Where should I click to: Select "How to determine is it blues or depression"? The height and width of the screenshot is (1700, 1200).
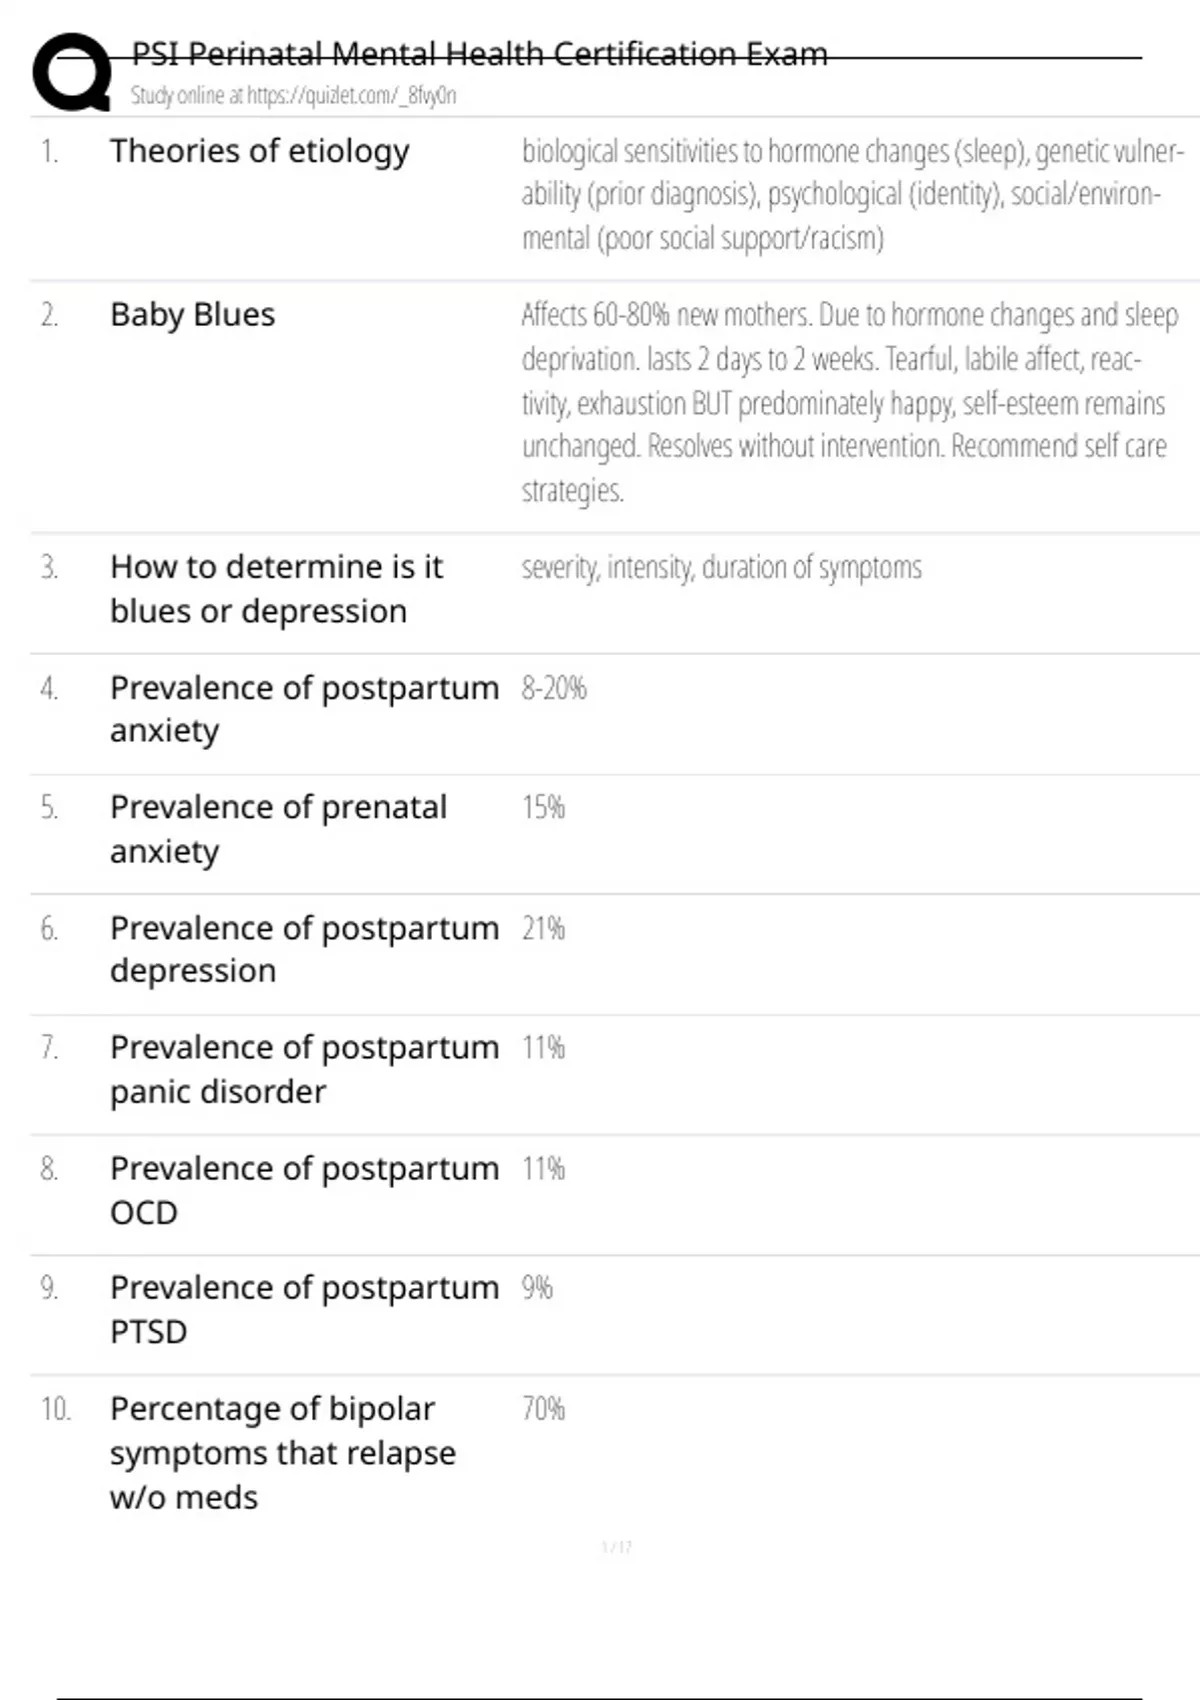(276, 589)
